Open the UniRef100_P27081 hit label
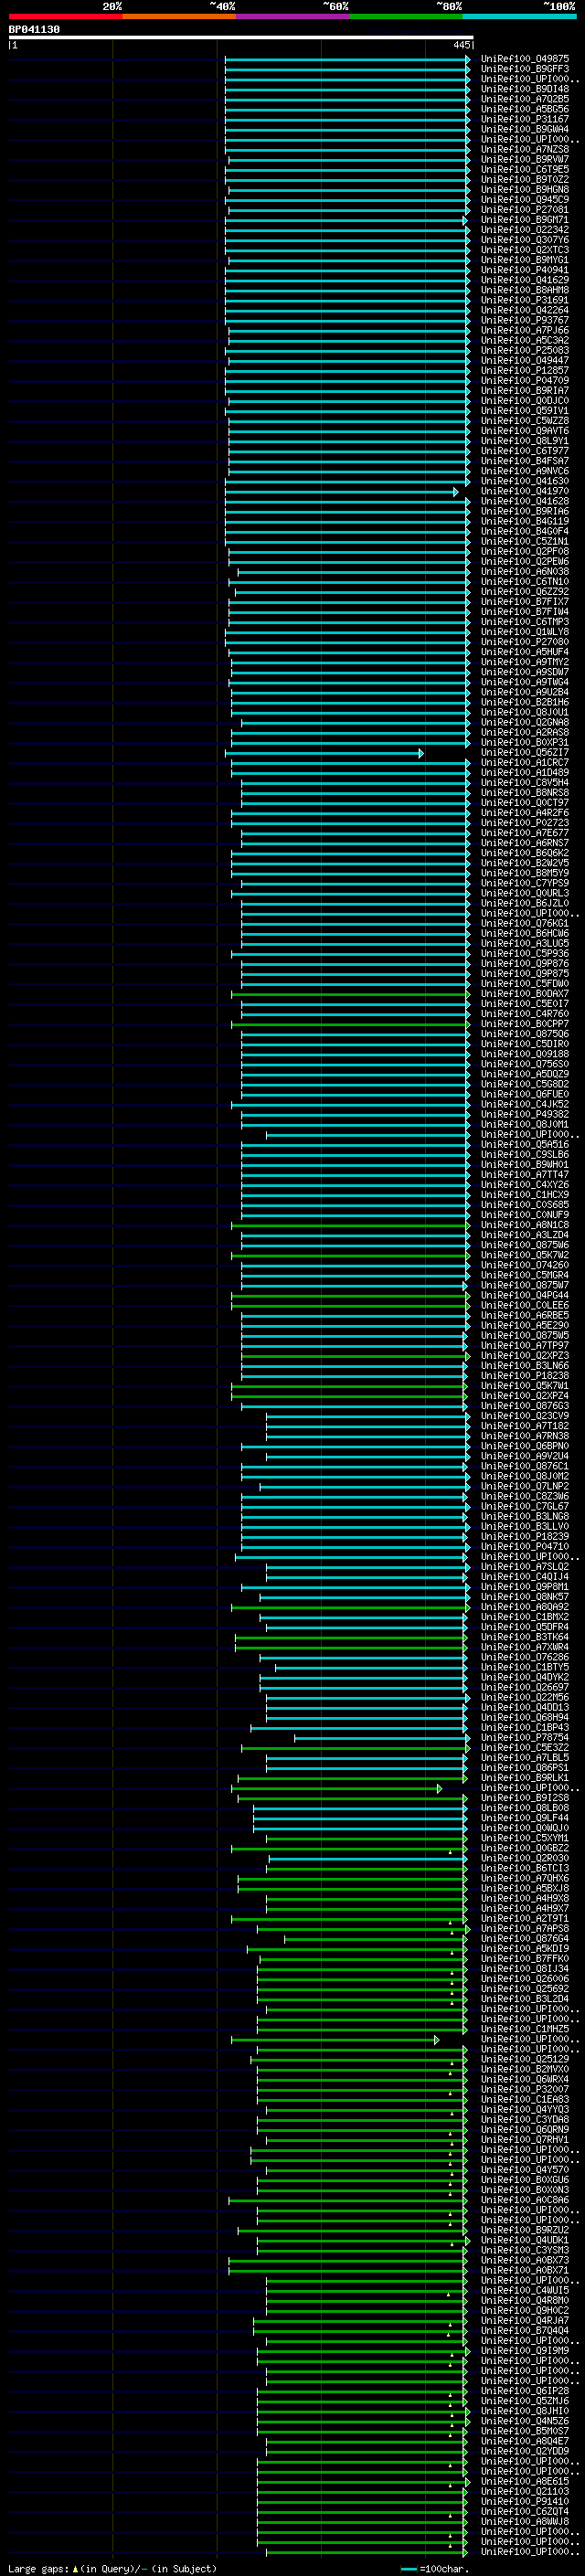 [x=525, y=210]
